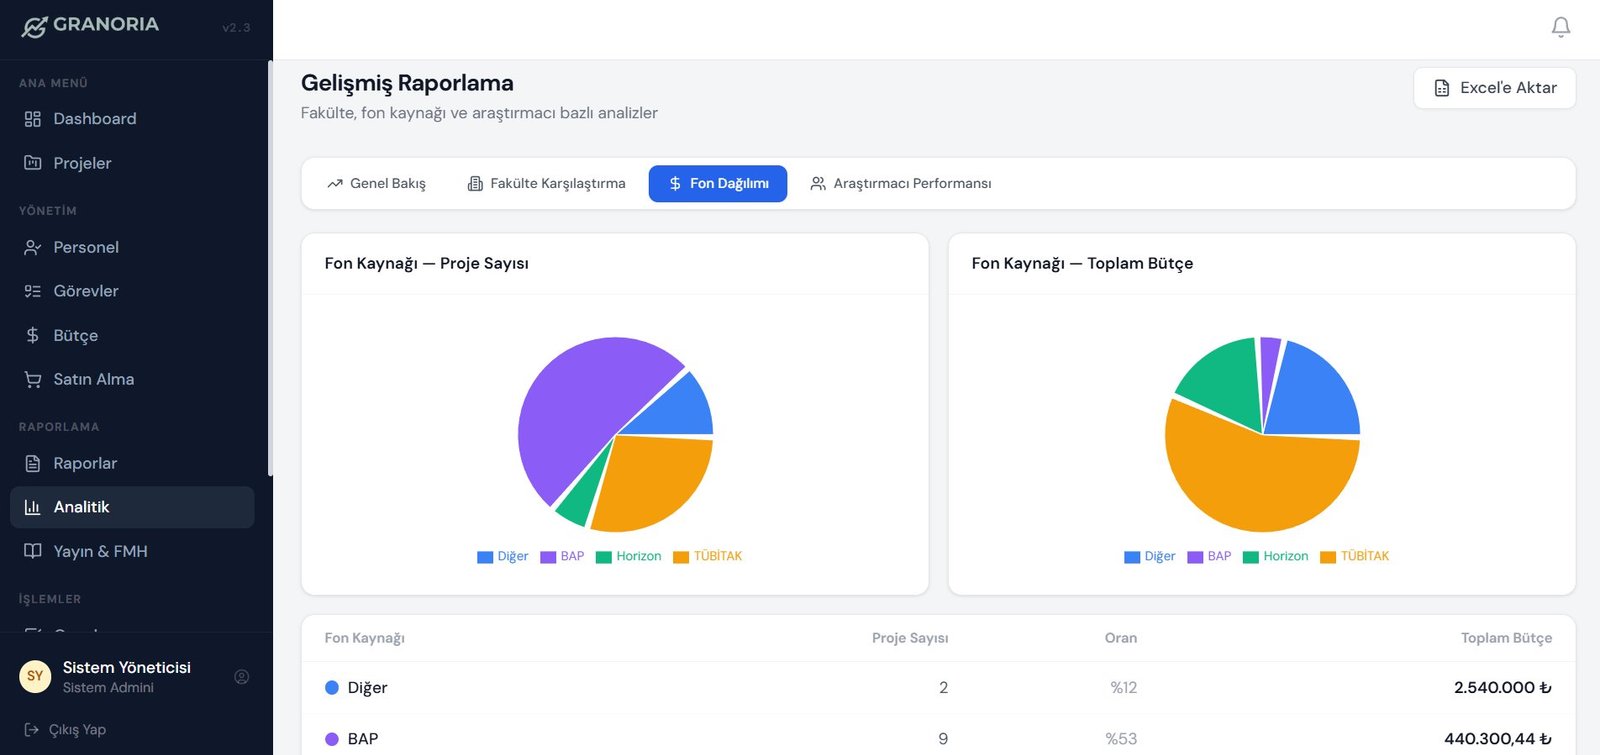Toggle BAP legend in Proje Sayısı chart

[x=562, y=557]
